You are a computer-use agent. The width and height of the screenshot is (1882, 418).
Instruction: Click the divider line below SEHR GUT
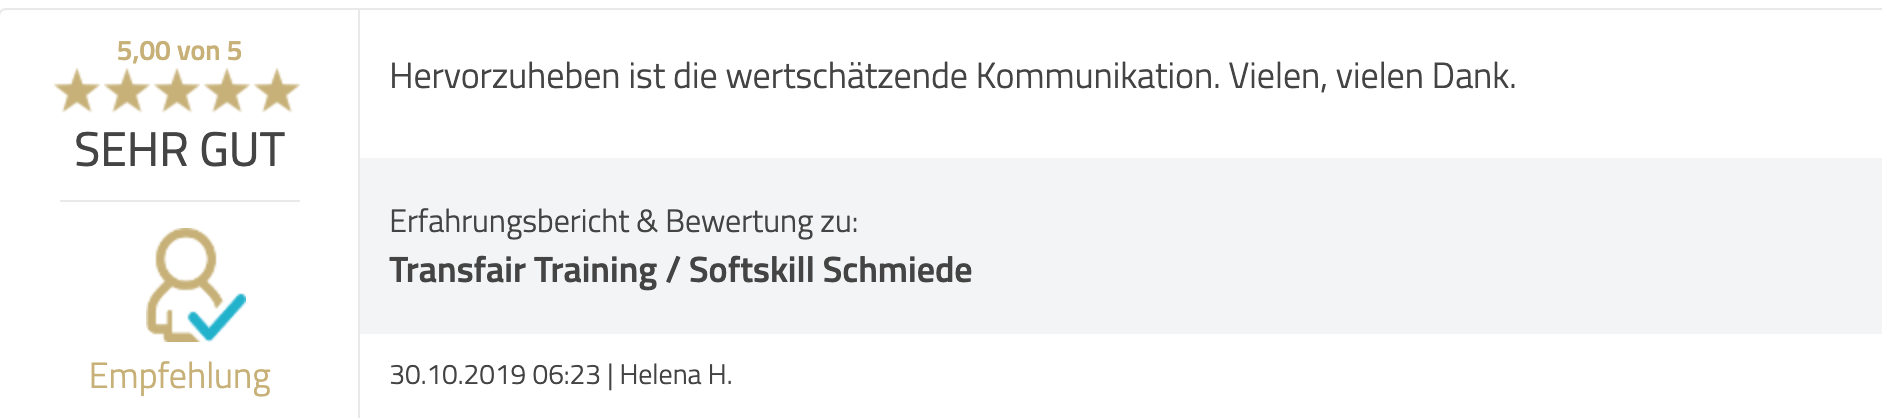click(x=180, y=201)
